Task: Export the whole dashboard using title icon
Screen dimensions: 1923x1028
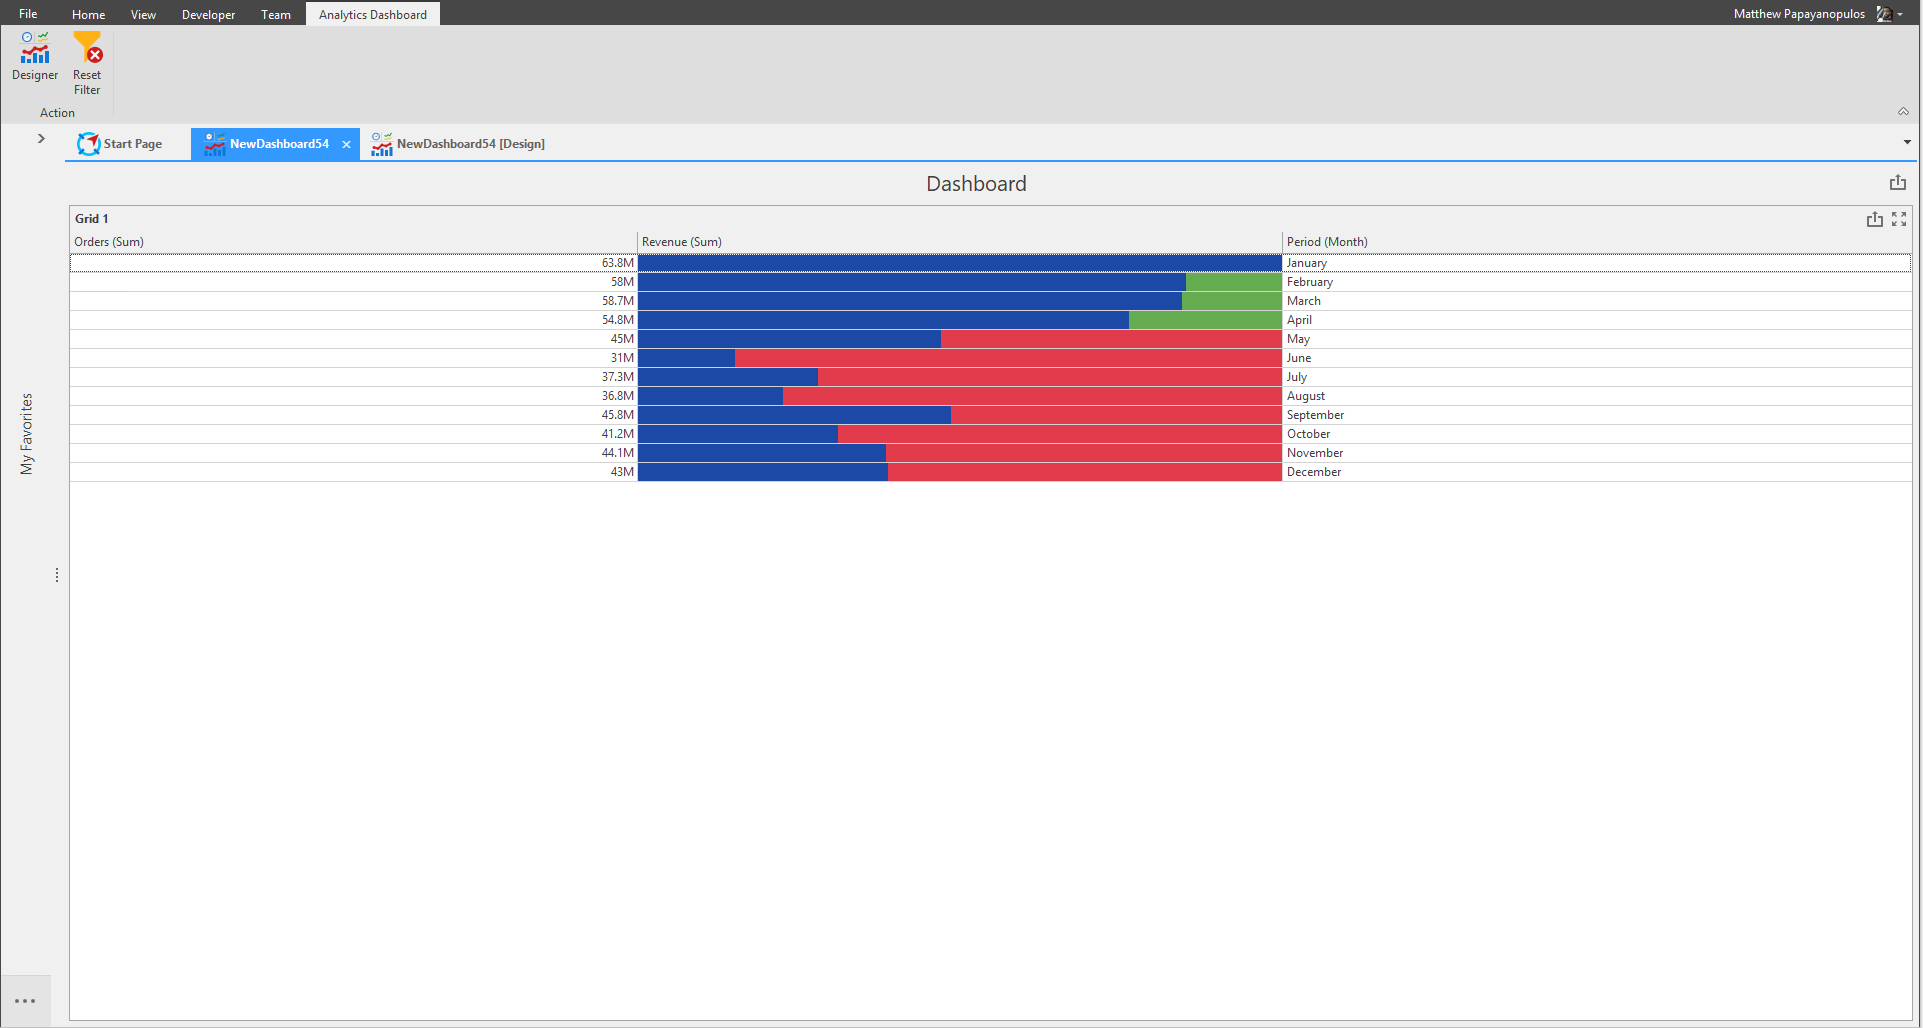Action: [x=1898, y=182]
